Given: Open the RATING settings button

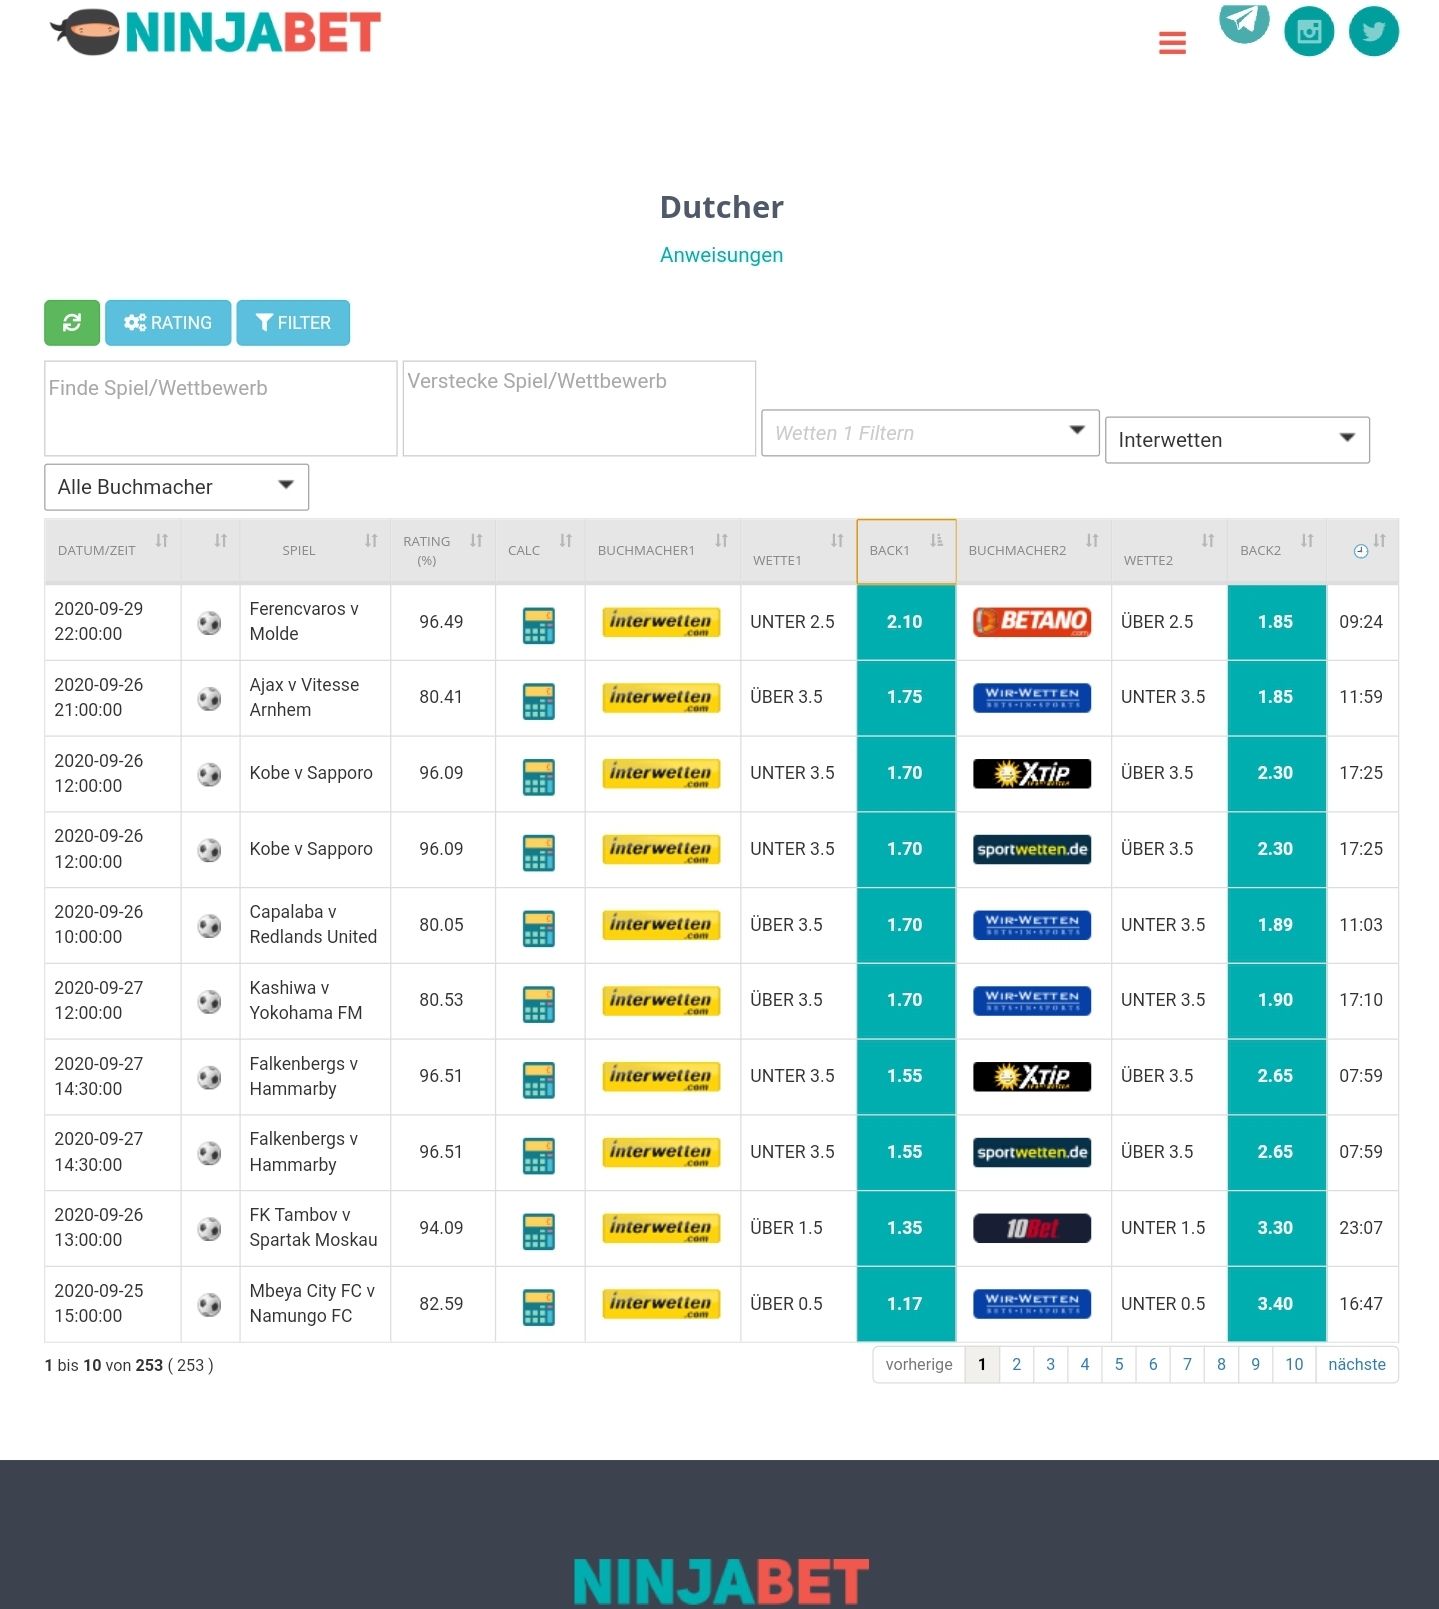Looking at the screenshot, I should [168, 323].
